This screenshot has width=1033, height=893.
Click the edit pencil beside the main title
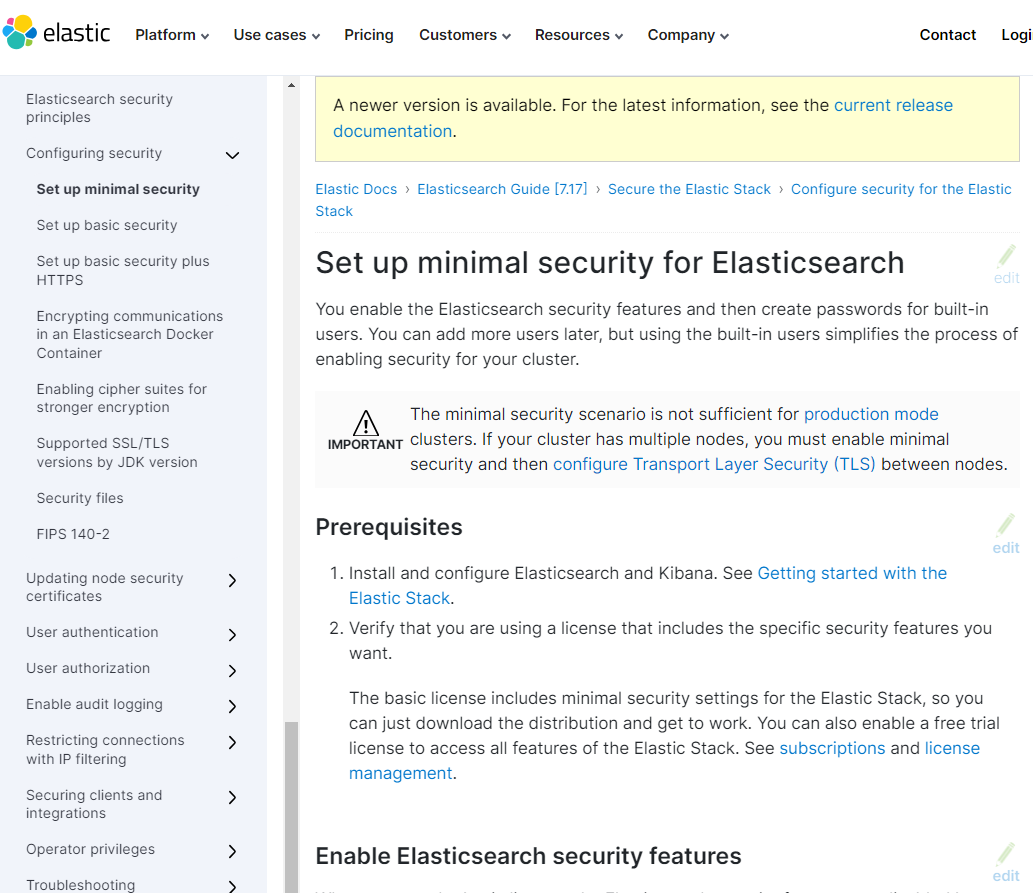click(1007, 264)
